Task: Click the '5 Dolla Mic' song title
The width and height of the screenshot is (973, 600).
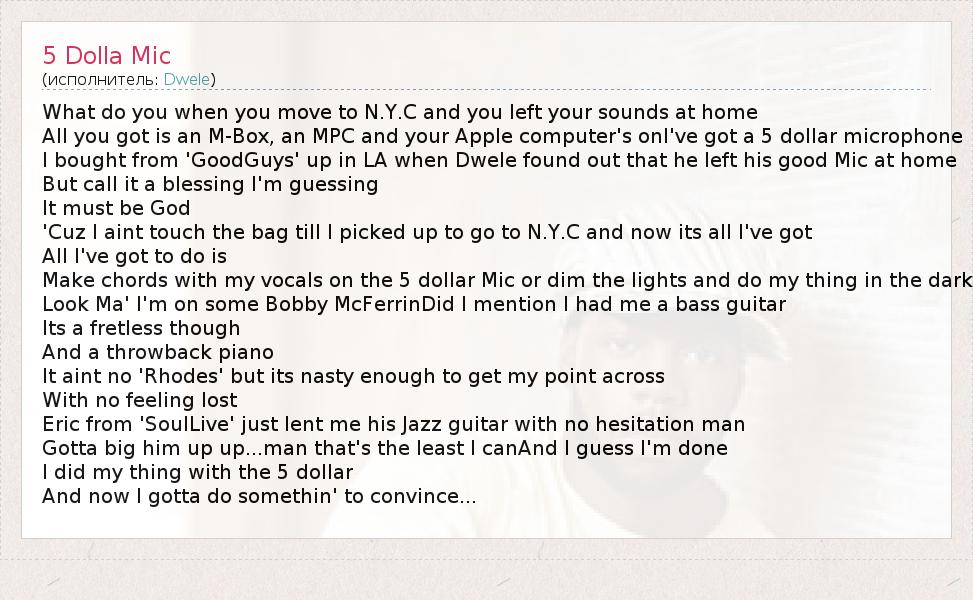Action: point(107,55)
